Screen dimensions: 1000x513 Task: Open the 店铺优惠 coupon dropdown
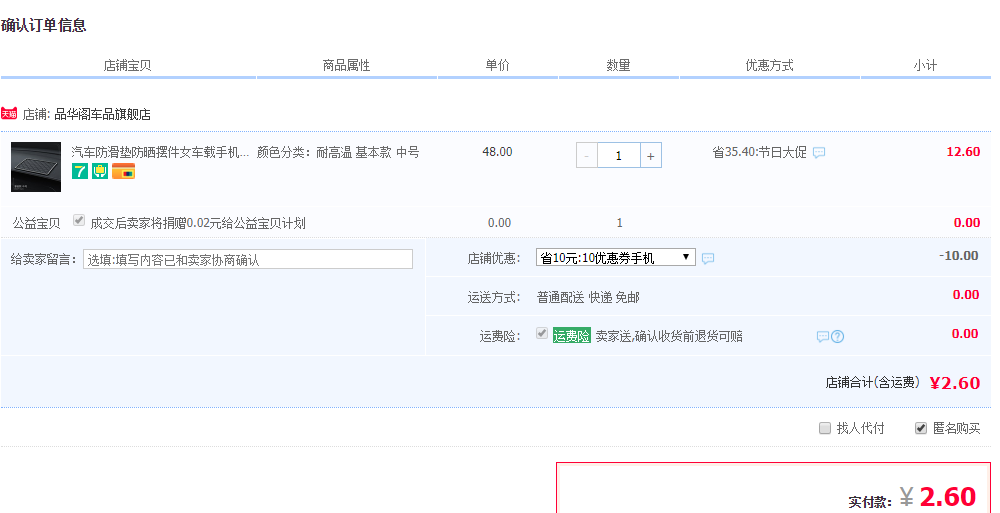pos(615,258)
